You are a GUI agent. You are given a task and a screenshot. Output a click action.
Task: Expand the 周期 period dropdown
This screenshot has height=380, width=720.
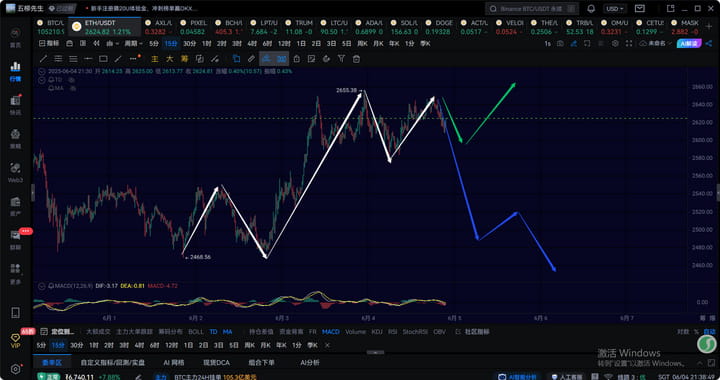[133, 44]
